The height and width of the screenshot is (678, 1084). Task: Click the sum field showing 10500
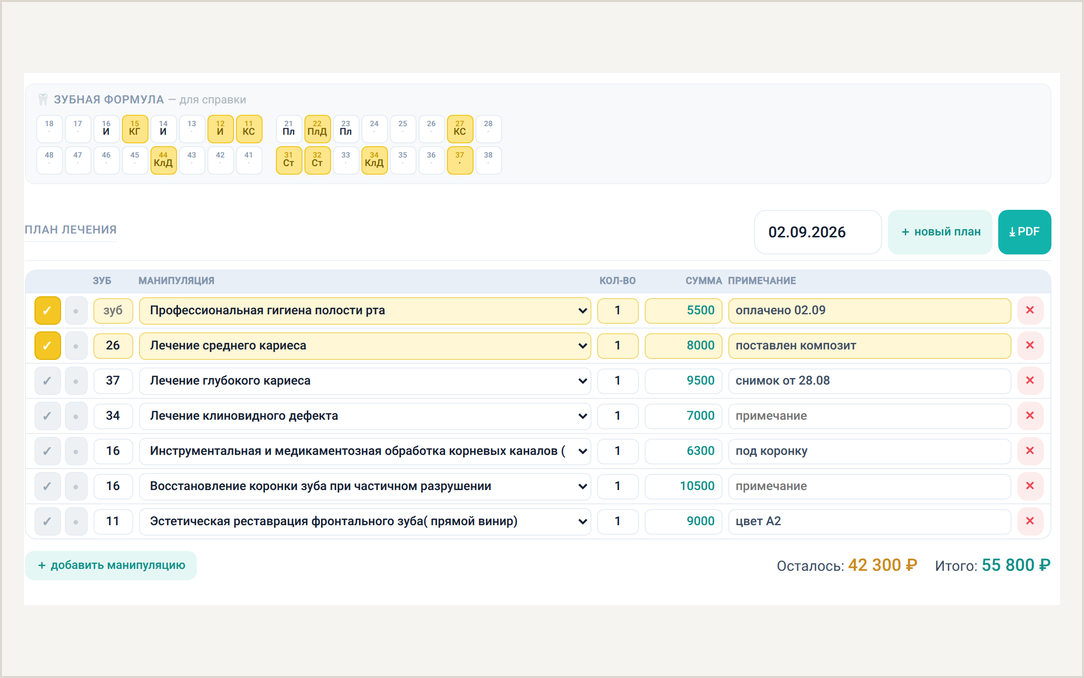684,487
